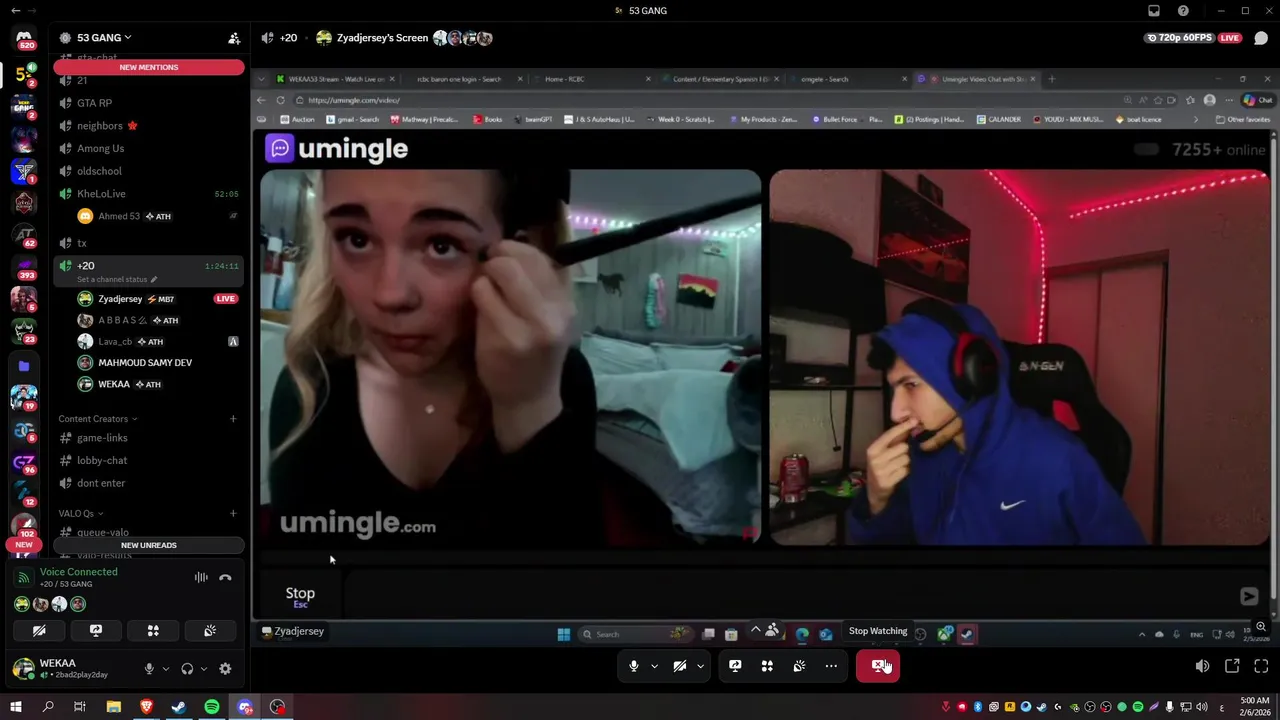Toggle 720p 60FPS stream quality badge
The width and height of the screenshot is (1280, 720).
[x=1181, y=38]
